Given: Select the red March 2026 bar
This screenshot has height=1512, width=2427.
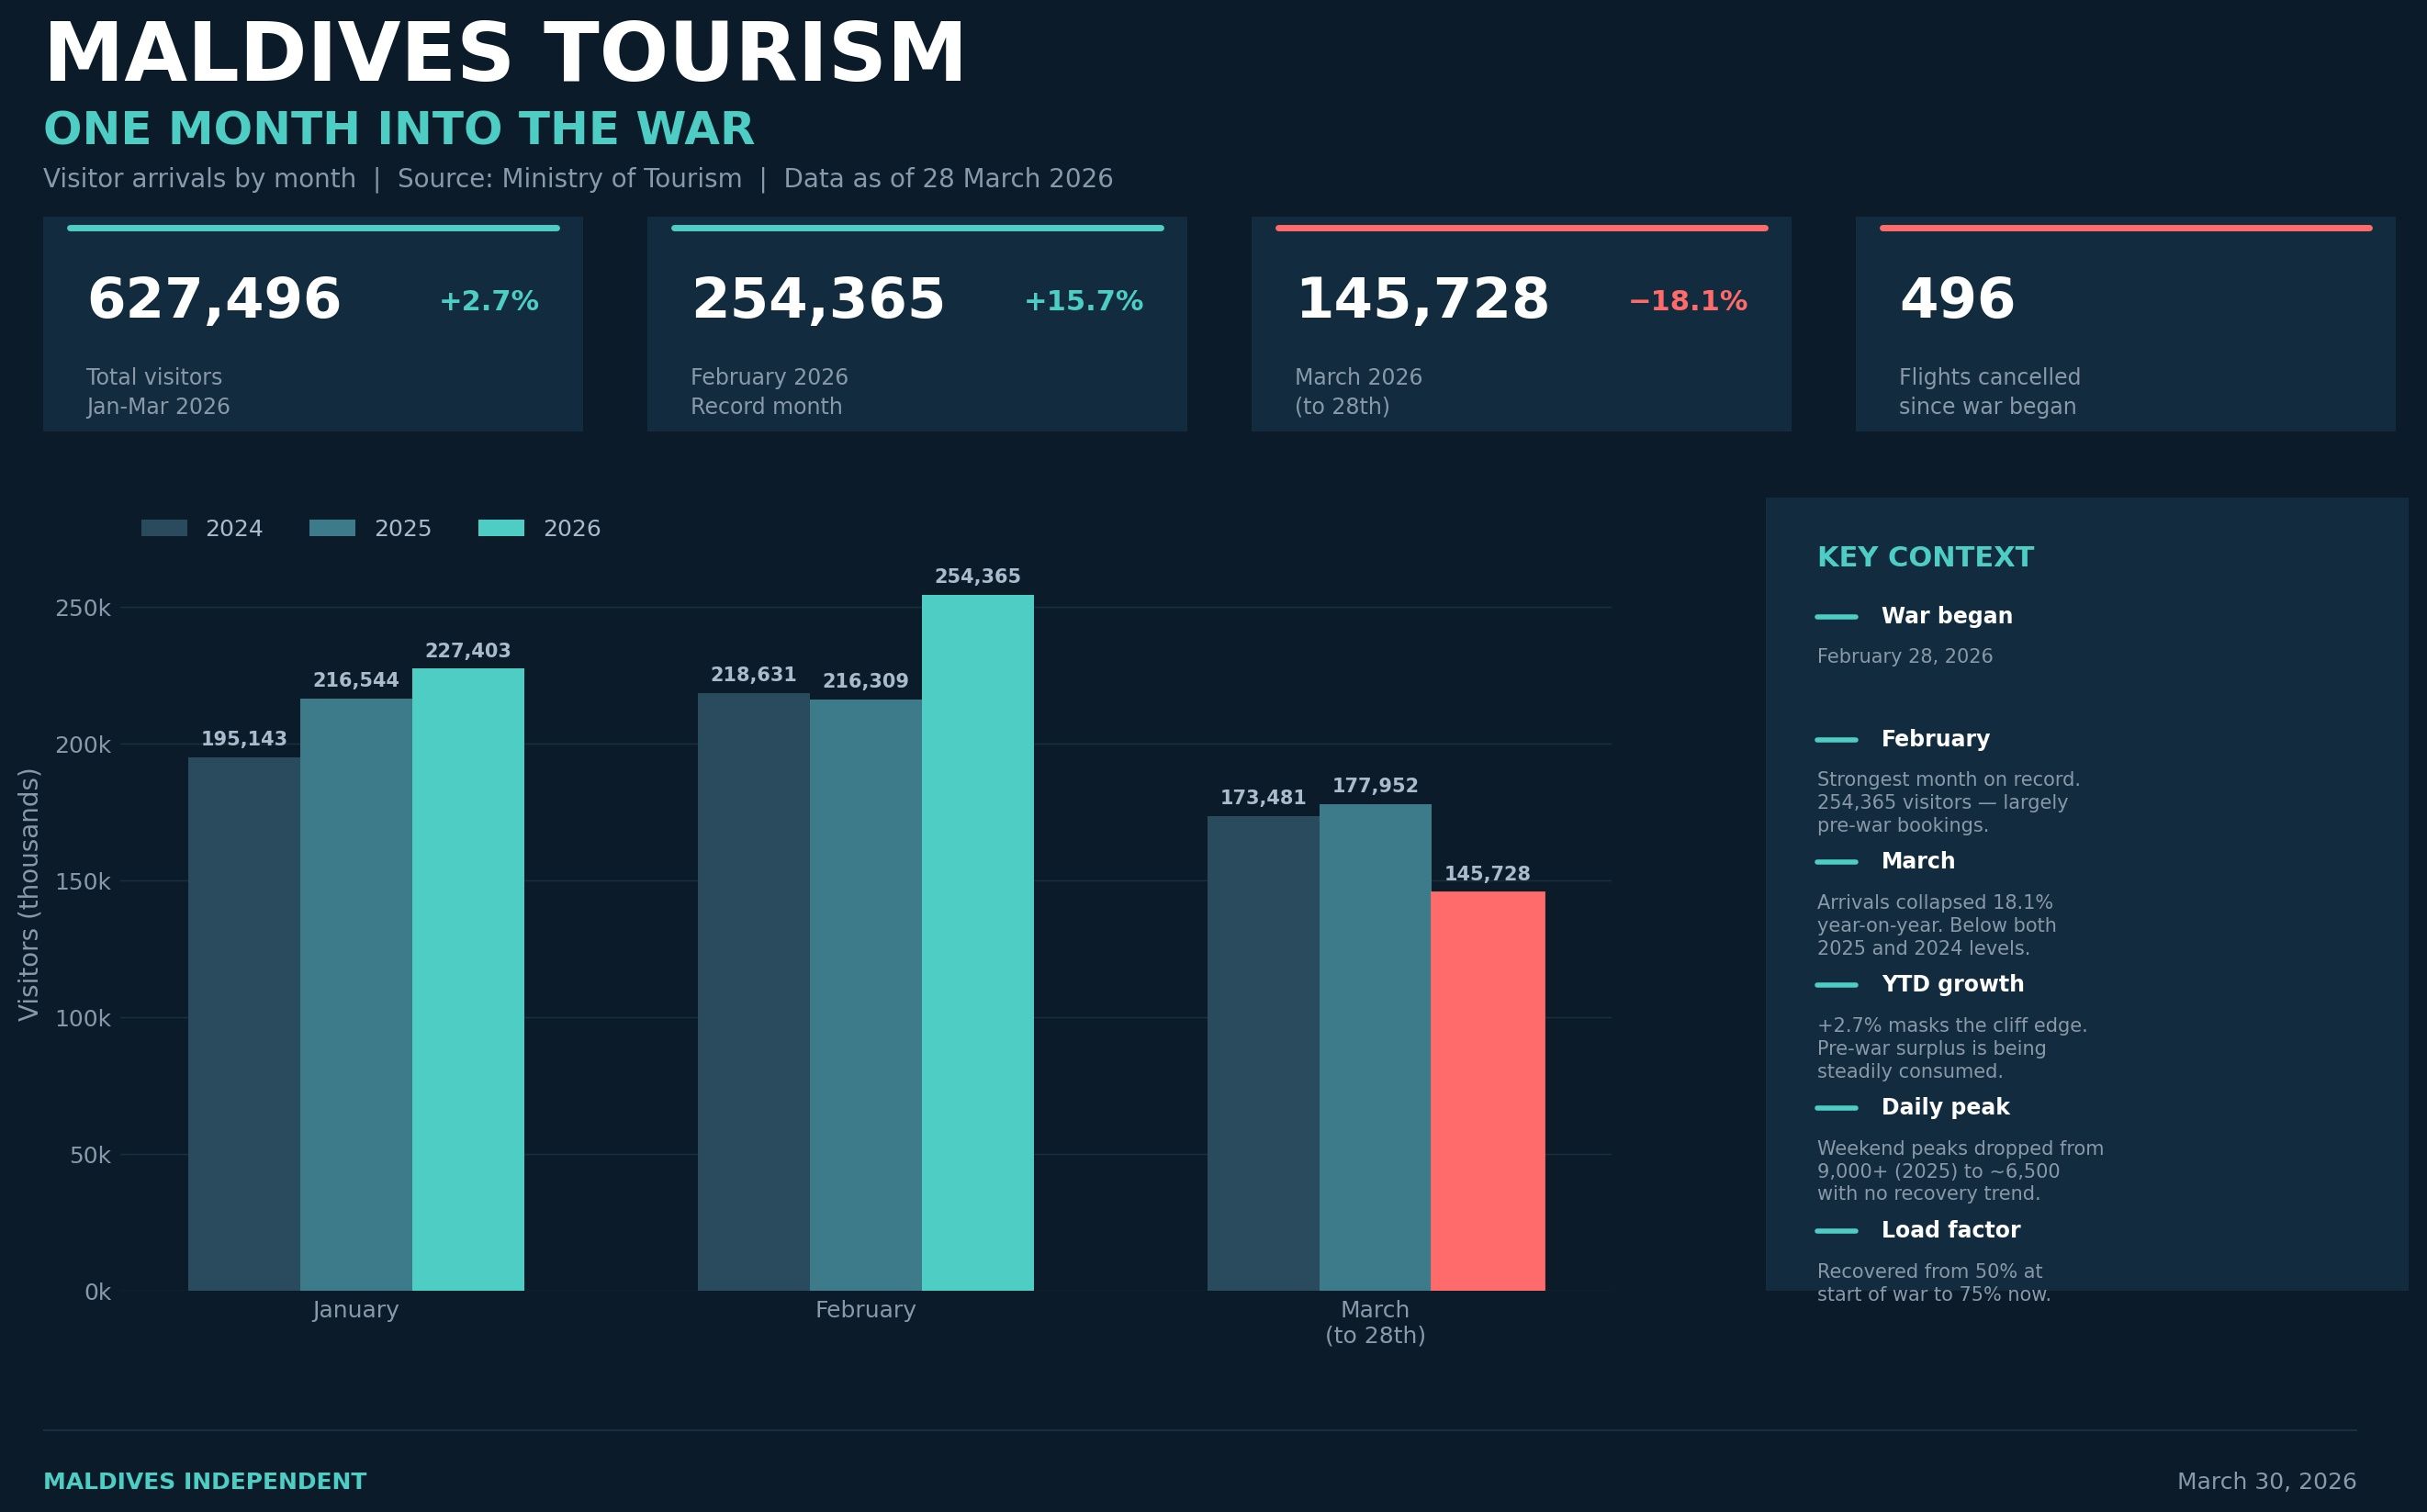Looking at the screenshot, I should pos(1487,1090).
